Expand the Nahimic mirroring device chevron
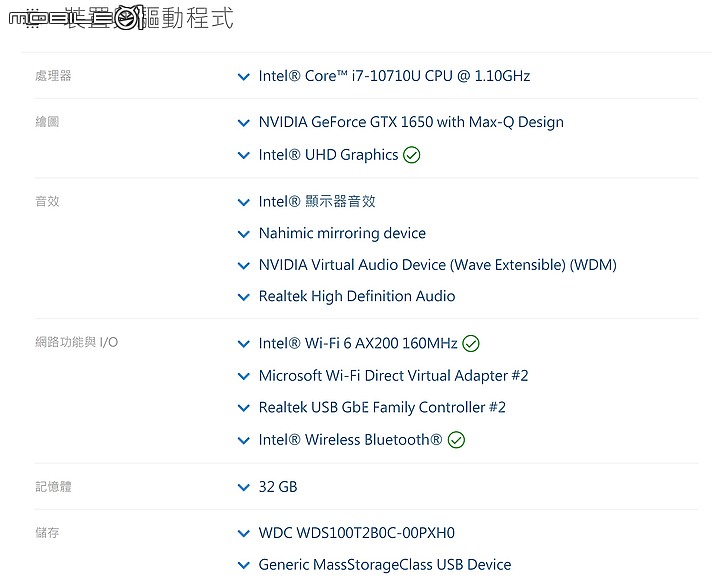720x577 pixels. pyautogui.click(x=244, y=234)
